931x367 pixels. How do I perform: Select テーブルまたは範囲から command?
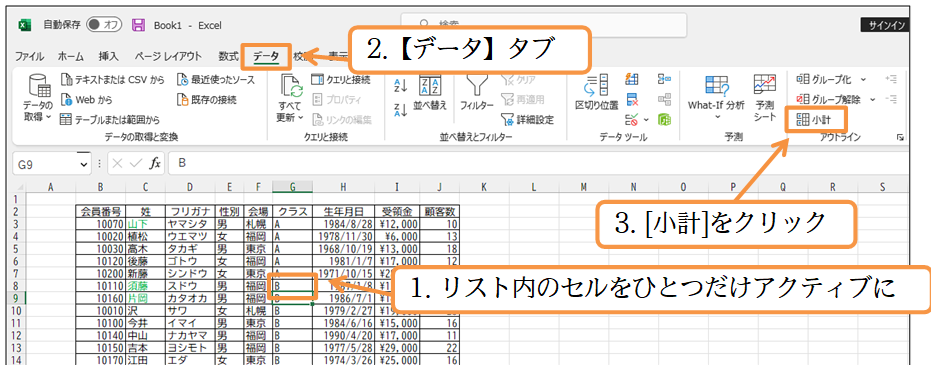tap(110, 120)
